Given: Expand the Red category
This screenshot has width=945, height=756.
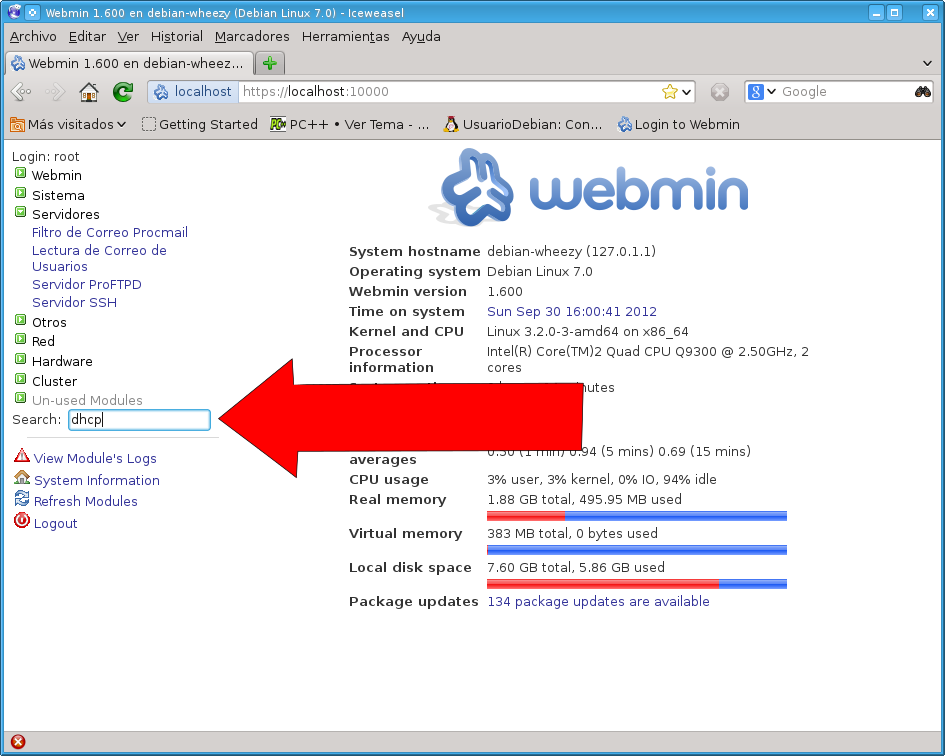Looking at the screenshot, I should tap(20, 339).
